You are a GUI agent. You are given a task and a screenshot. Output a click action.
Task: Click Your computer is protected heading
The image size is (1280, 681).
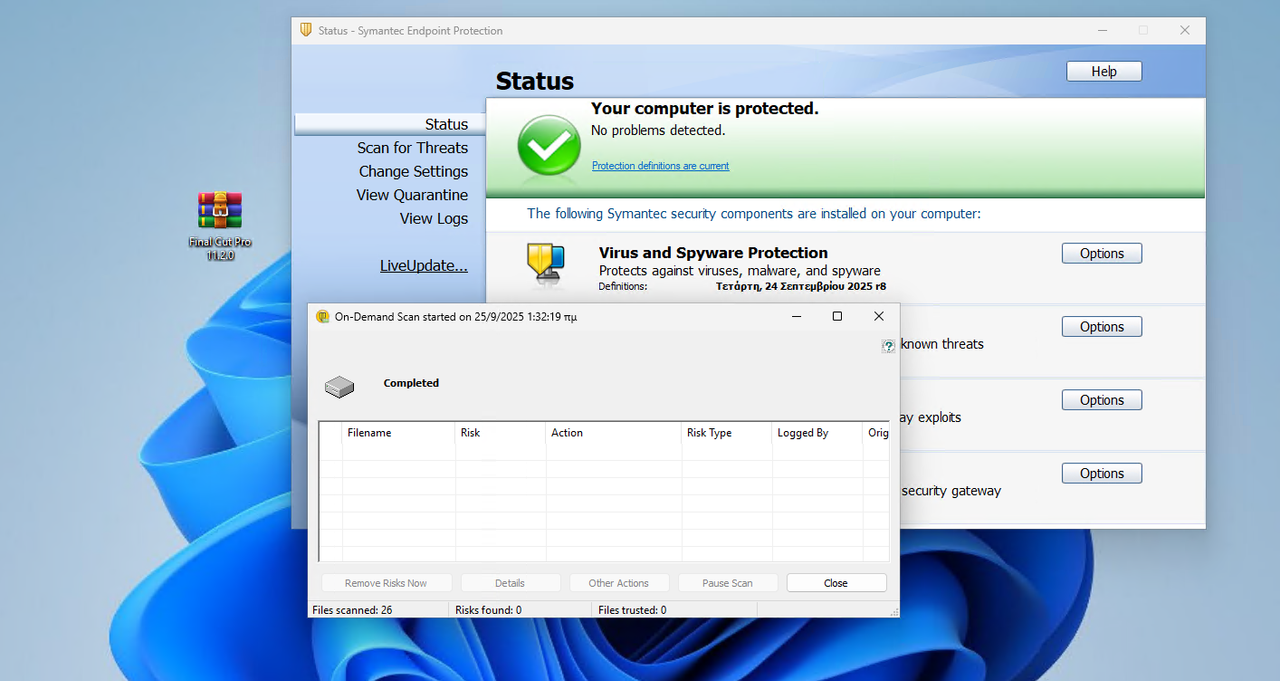pos(705,109)
